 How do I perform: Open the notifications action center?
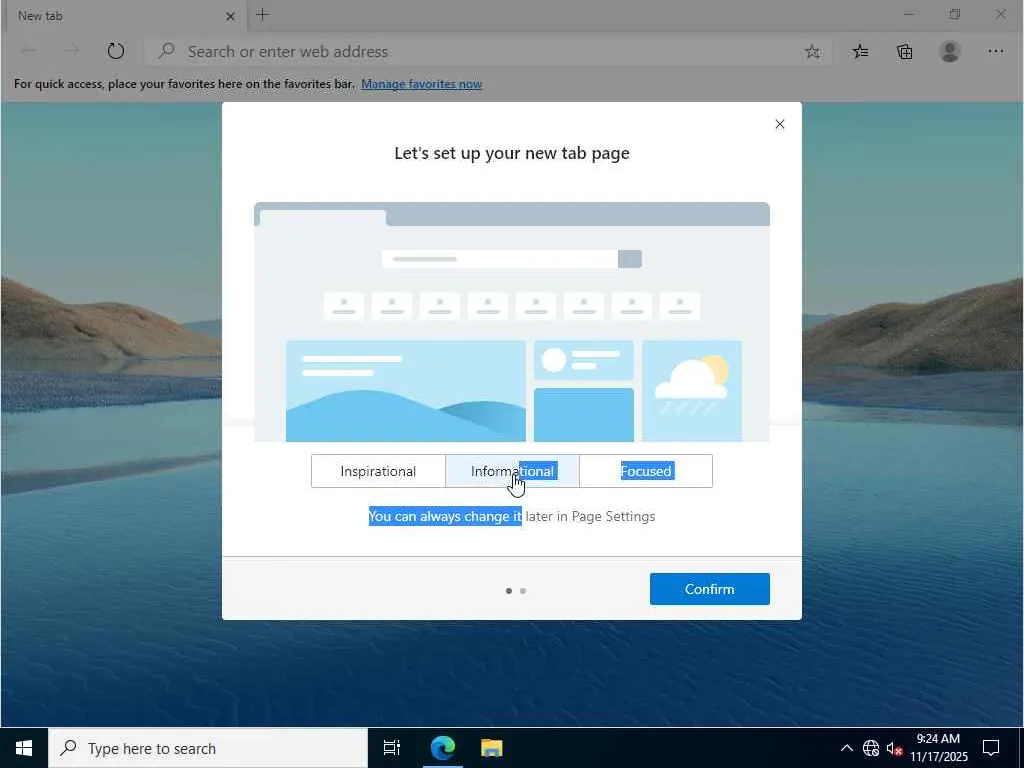pyautogui.click(x=991, y=748)
